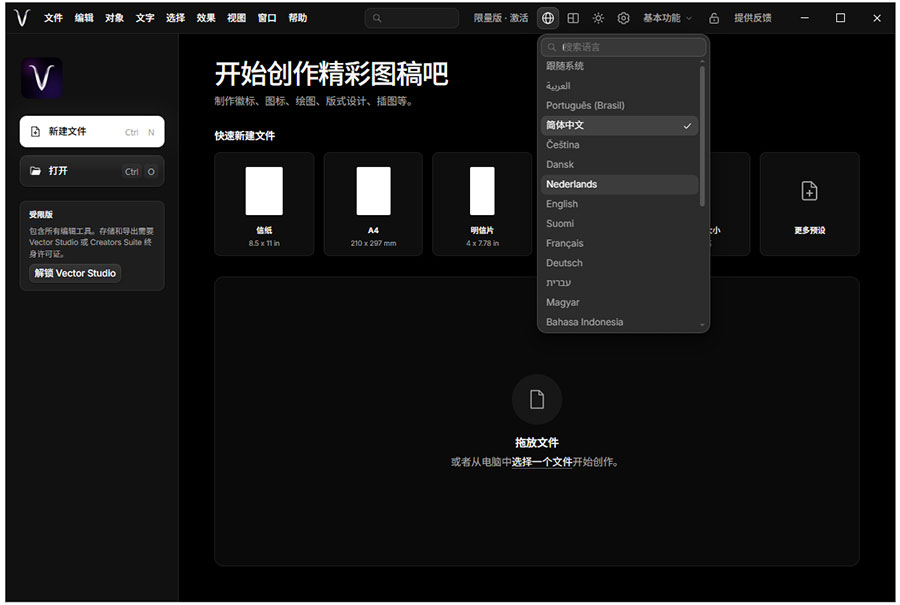The image size is (900, 605).
Task: Click the 打开 button
Action: [92, 171]
